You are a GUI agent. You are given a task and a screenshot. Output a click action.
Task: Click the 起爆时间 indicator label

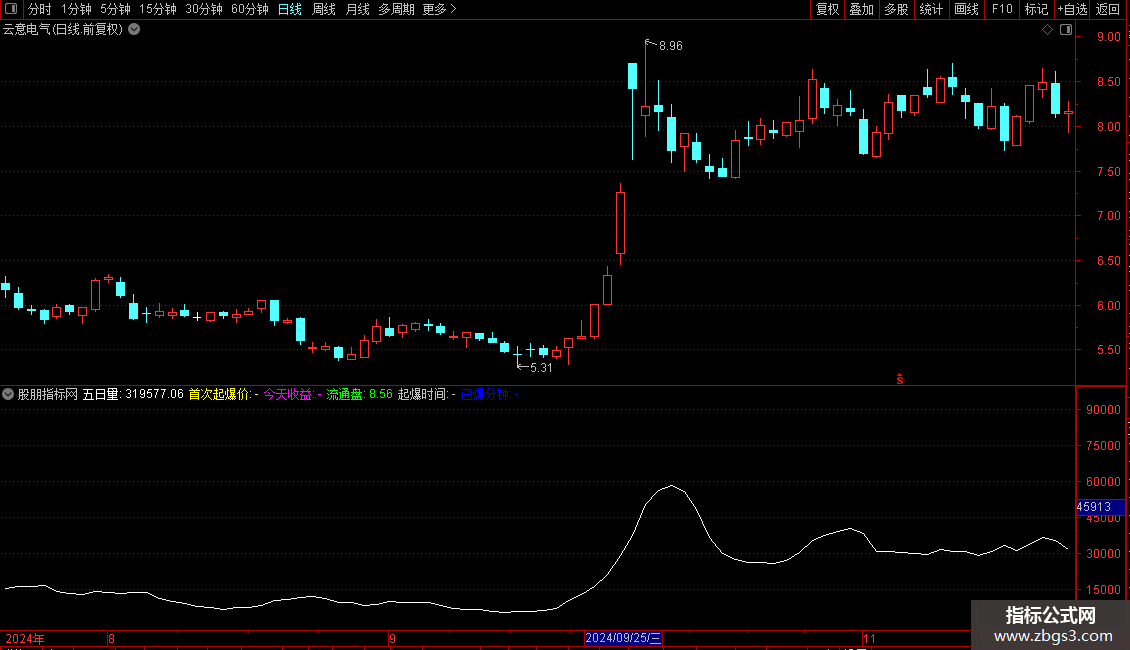[x=426, y=394]
